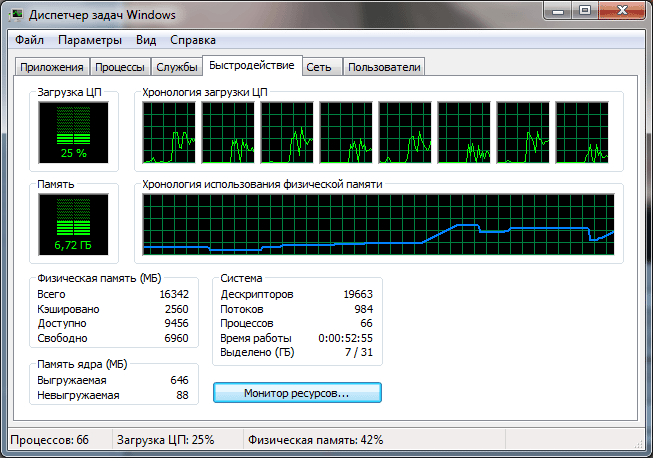653x458 pixels.
Task: Click the memory gauge showing 6,72 ГБ
Action: [x=73, y=224]
